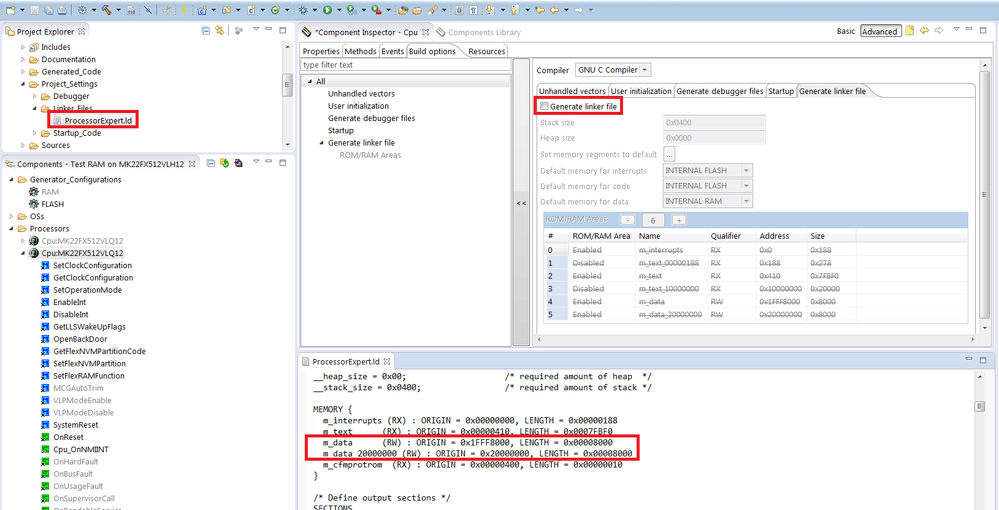Close the Component Inspector - Cpu tab
The height and width of the screenshot is (510, 999).
[x=425, y=32]
